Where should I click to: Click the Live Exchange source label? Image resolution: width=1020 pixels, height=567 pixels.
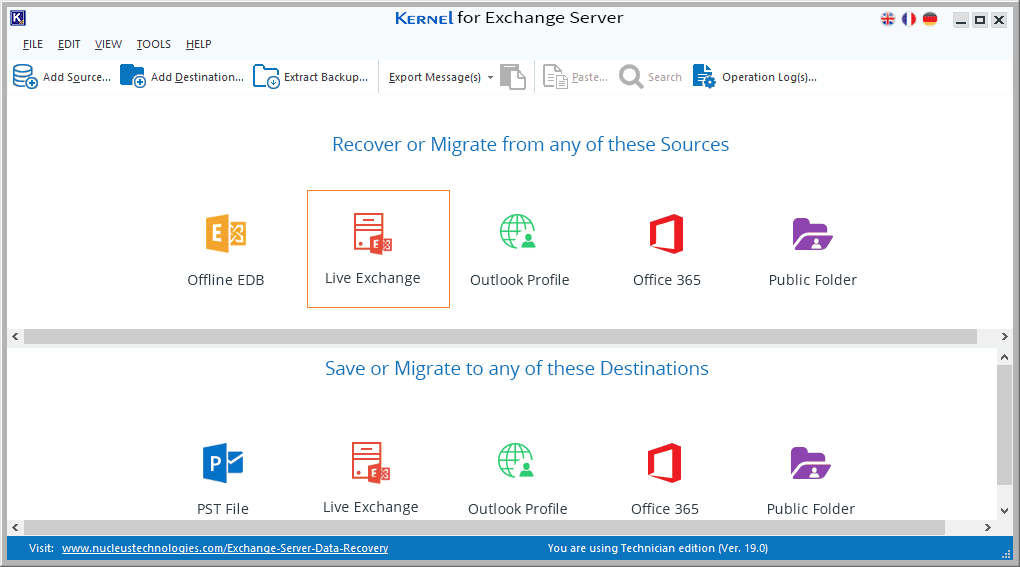click(373, 278)
